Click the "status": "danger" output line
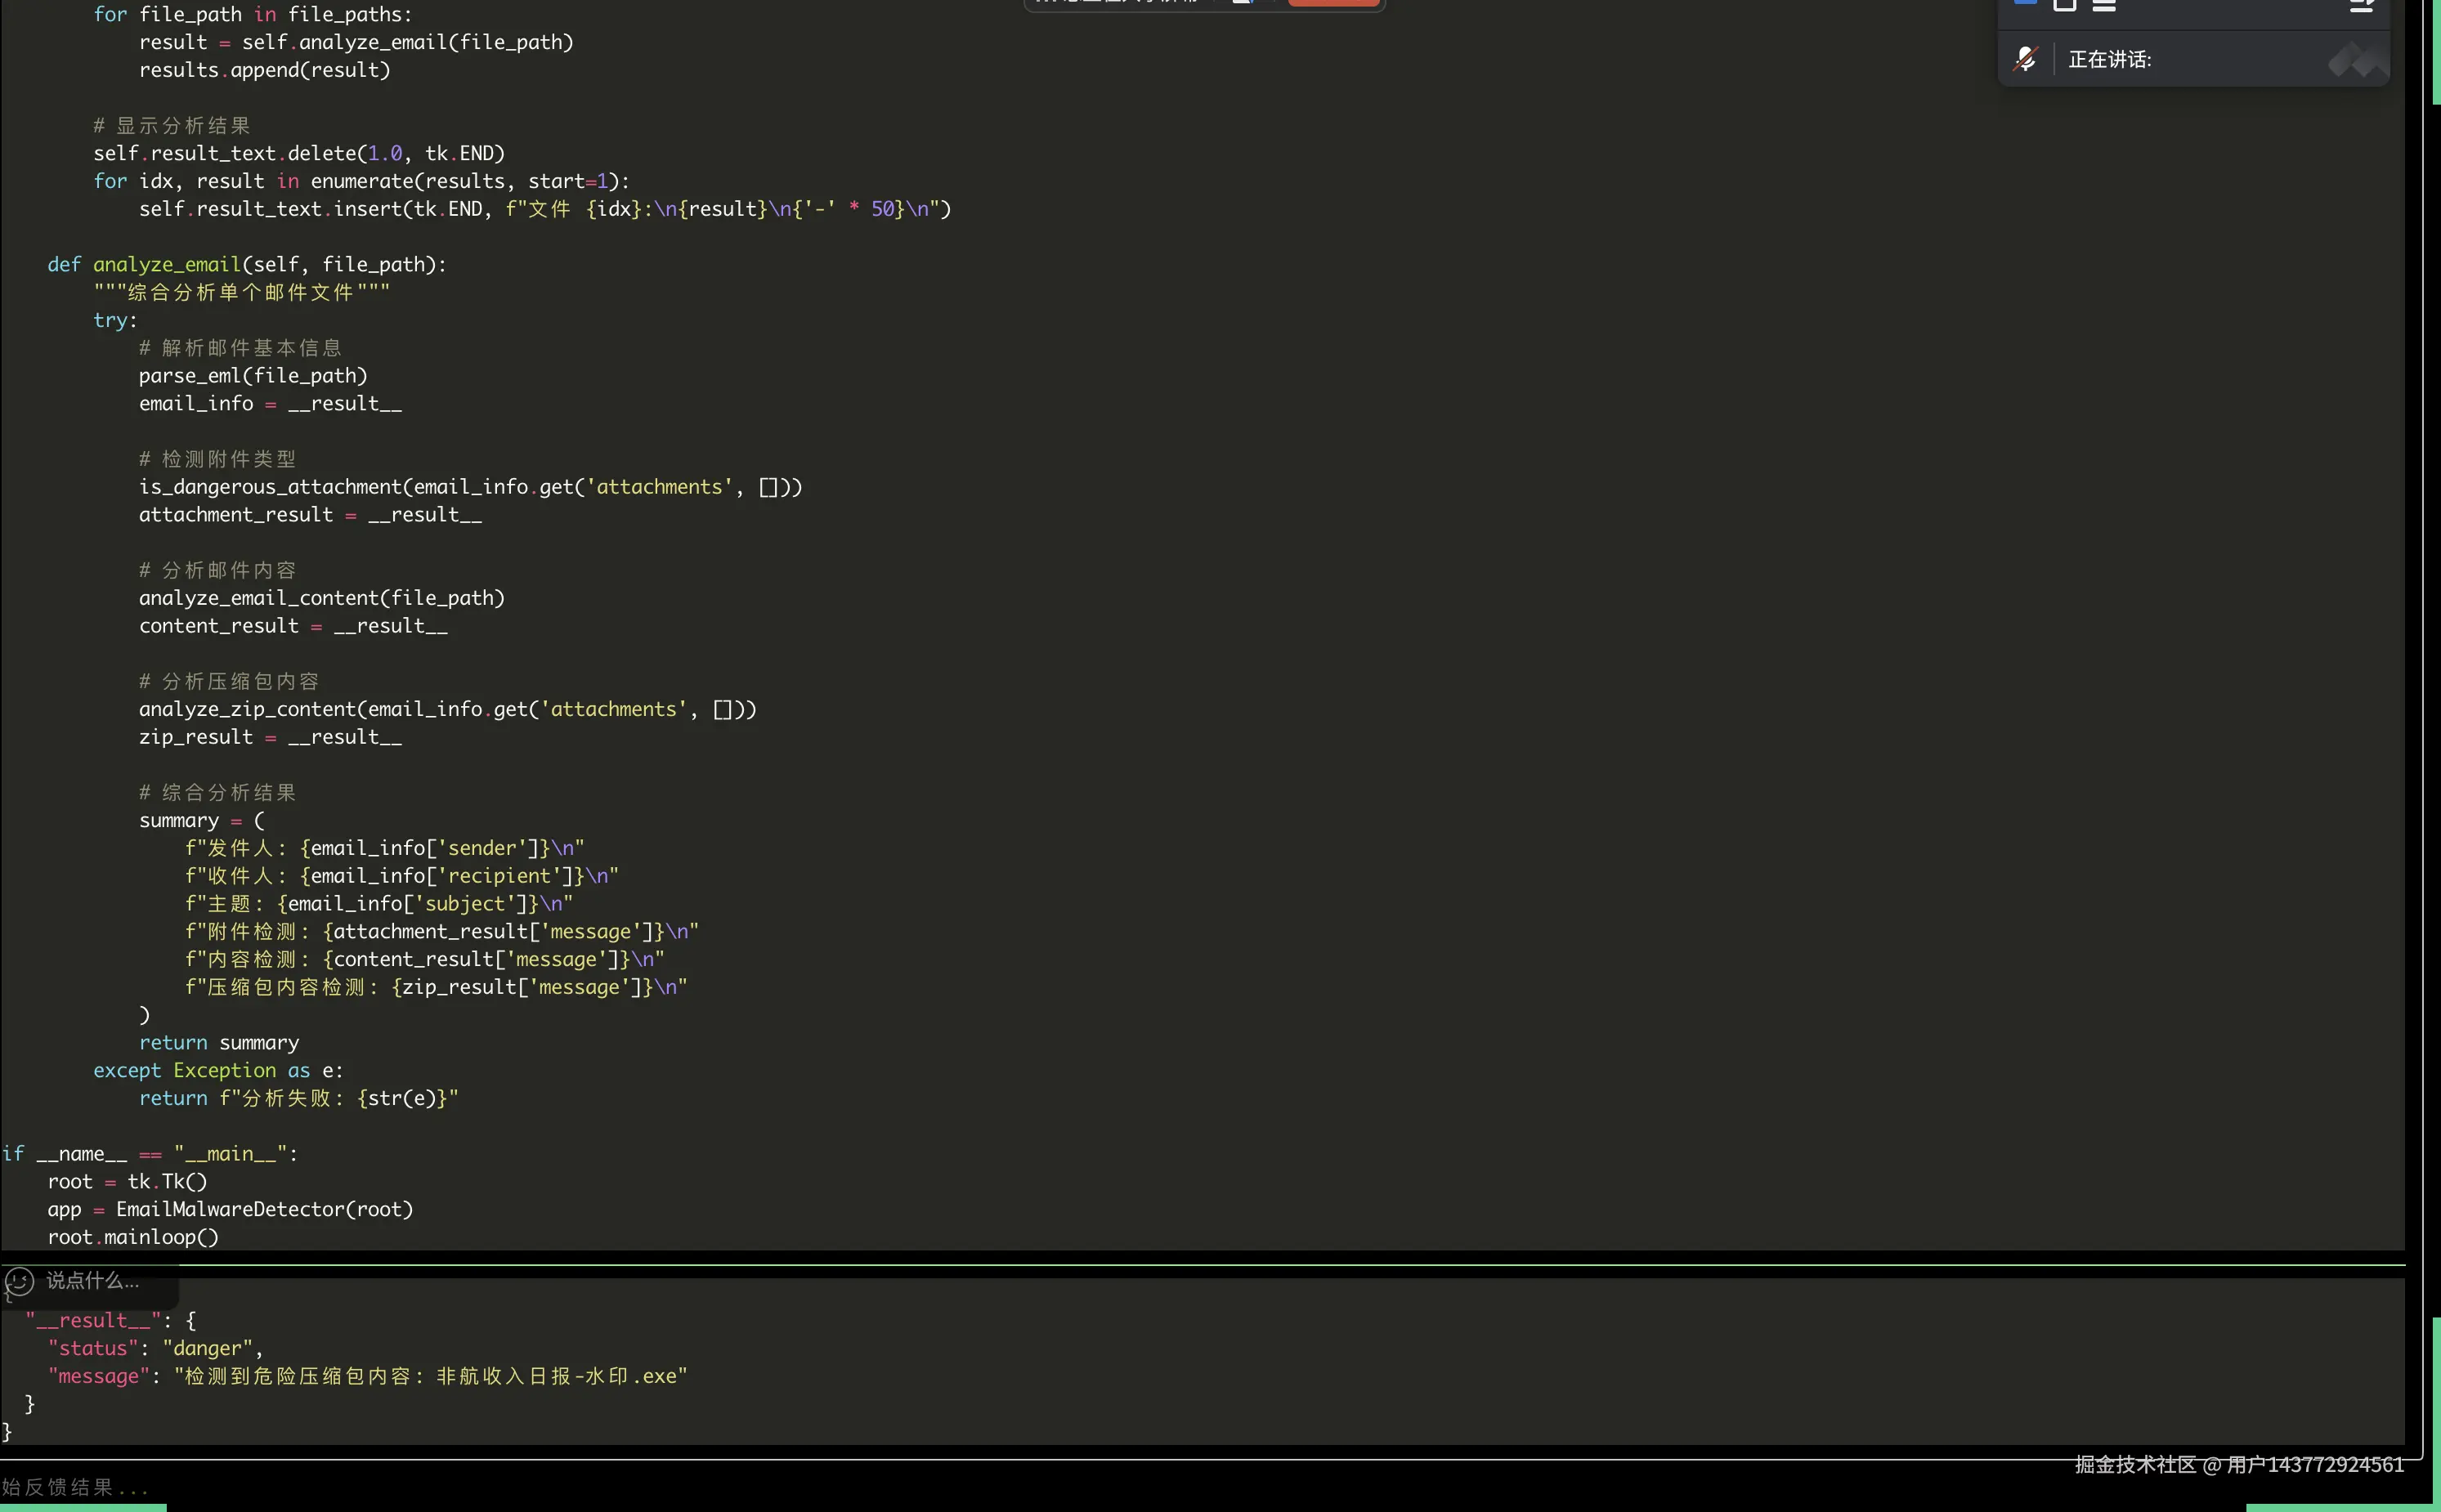This screenshot has width=2441, height=1512. pos(155,1349)
